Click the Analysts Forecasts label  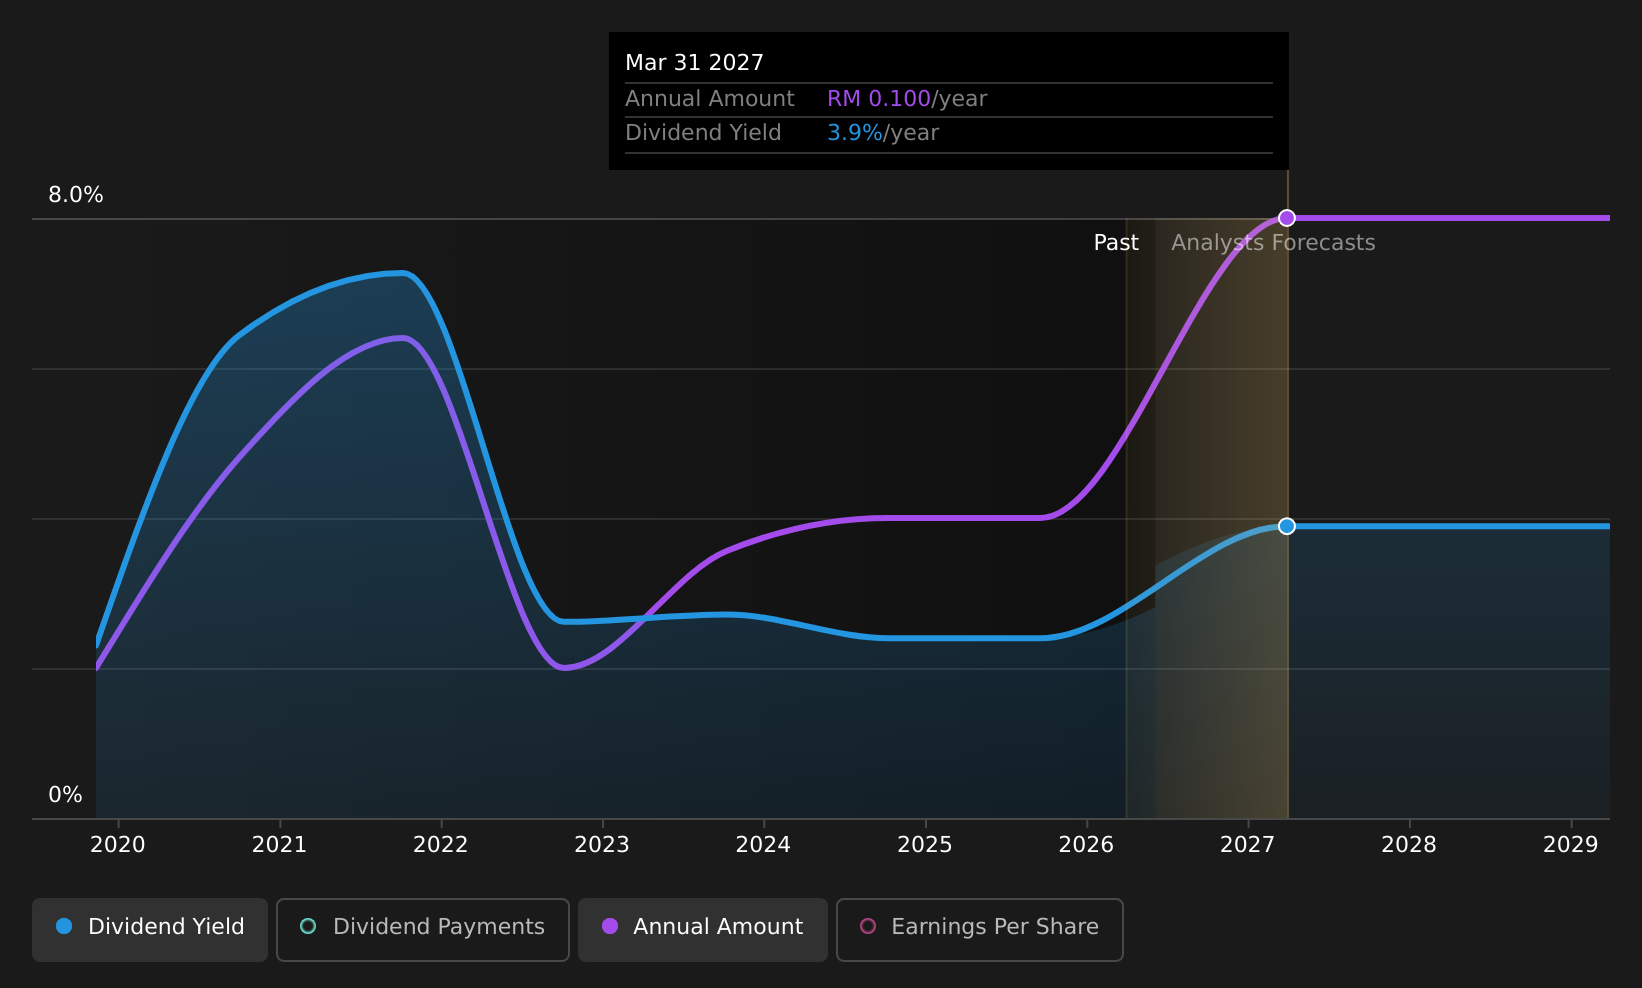tap(1273, 243)
